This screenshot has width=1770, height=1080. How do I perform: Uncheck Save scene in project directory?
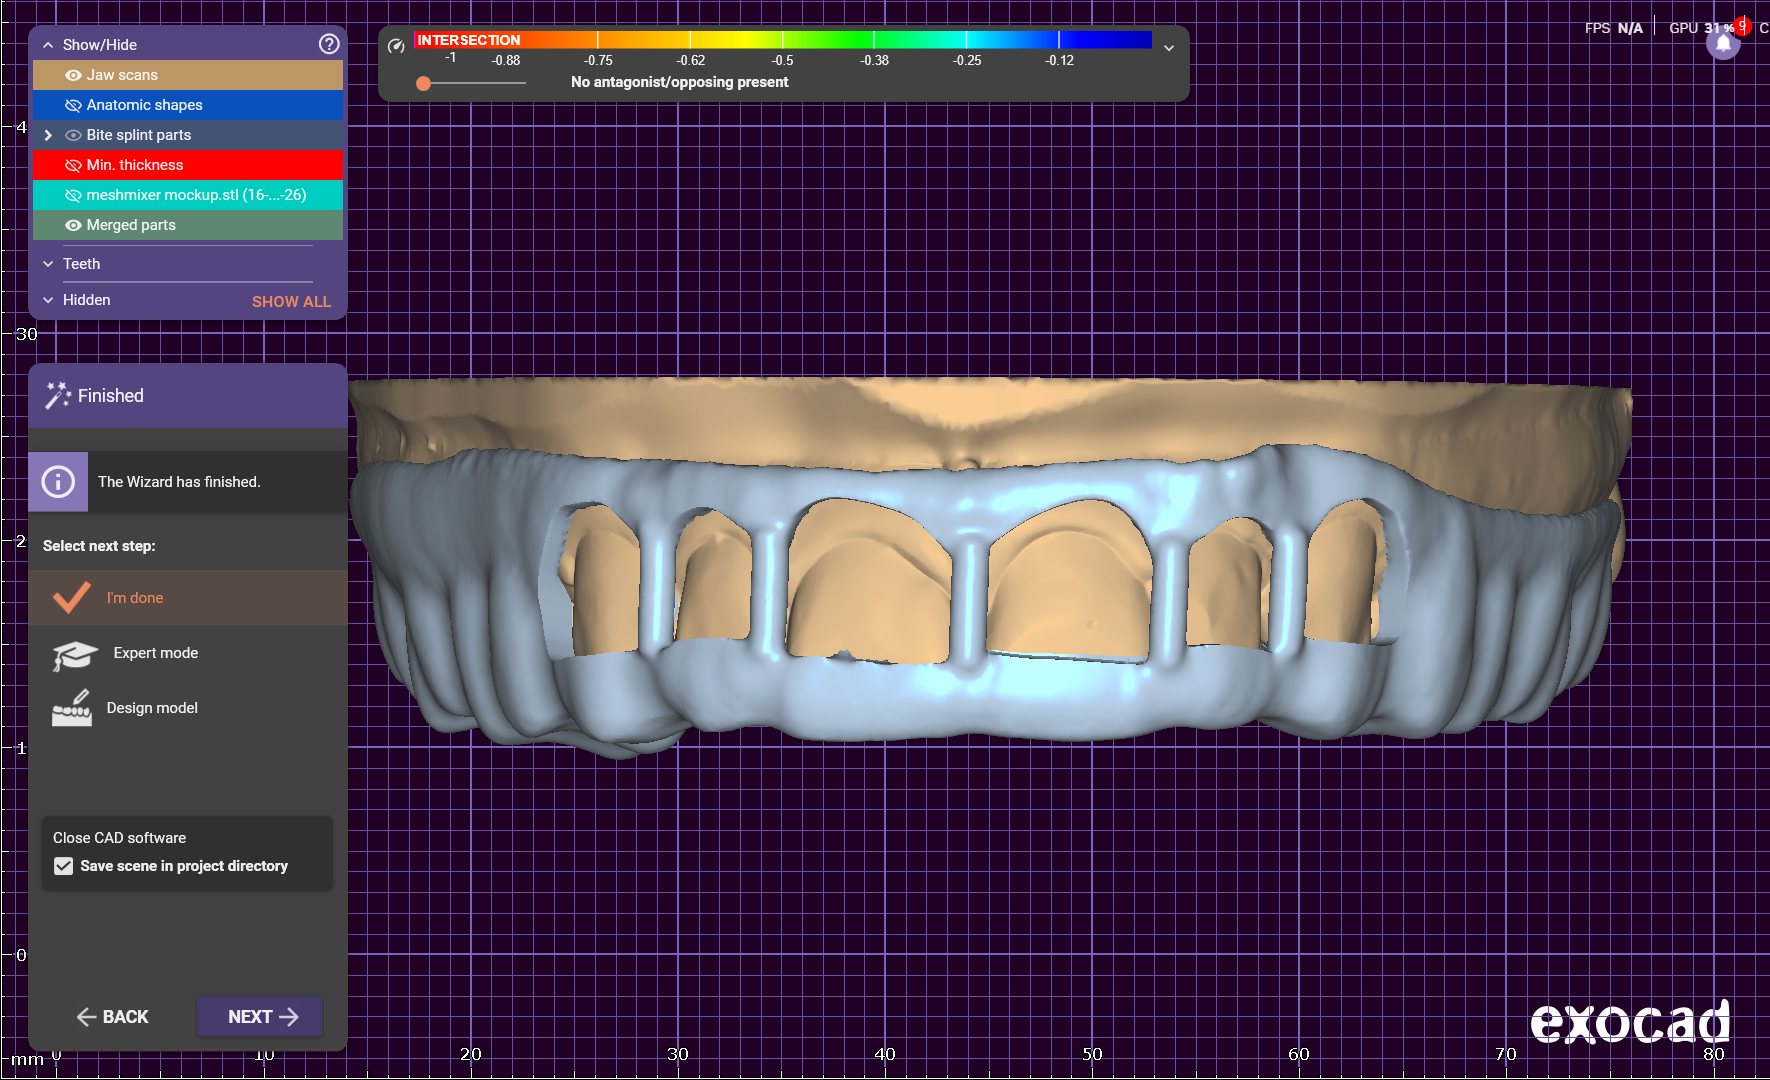point(64,866)
